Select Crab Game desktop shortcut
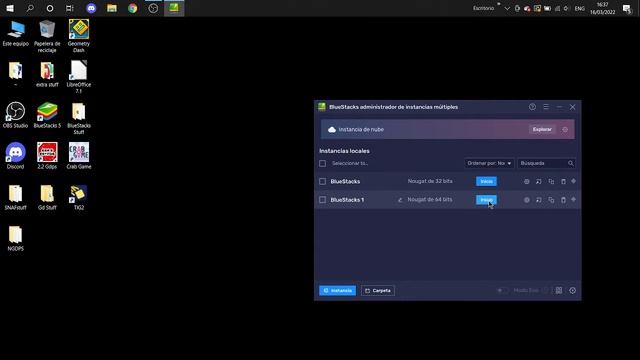The height and width of the screenshot is (360, 640). coord(79,156)
